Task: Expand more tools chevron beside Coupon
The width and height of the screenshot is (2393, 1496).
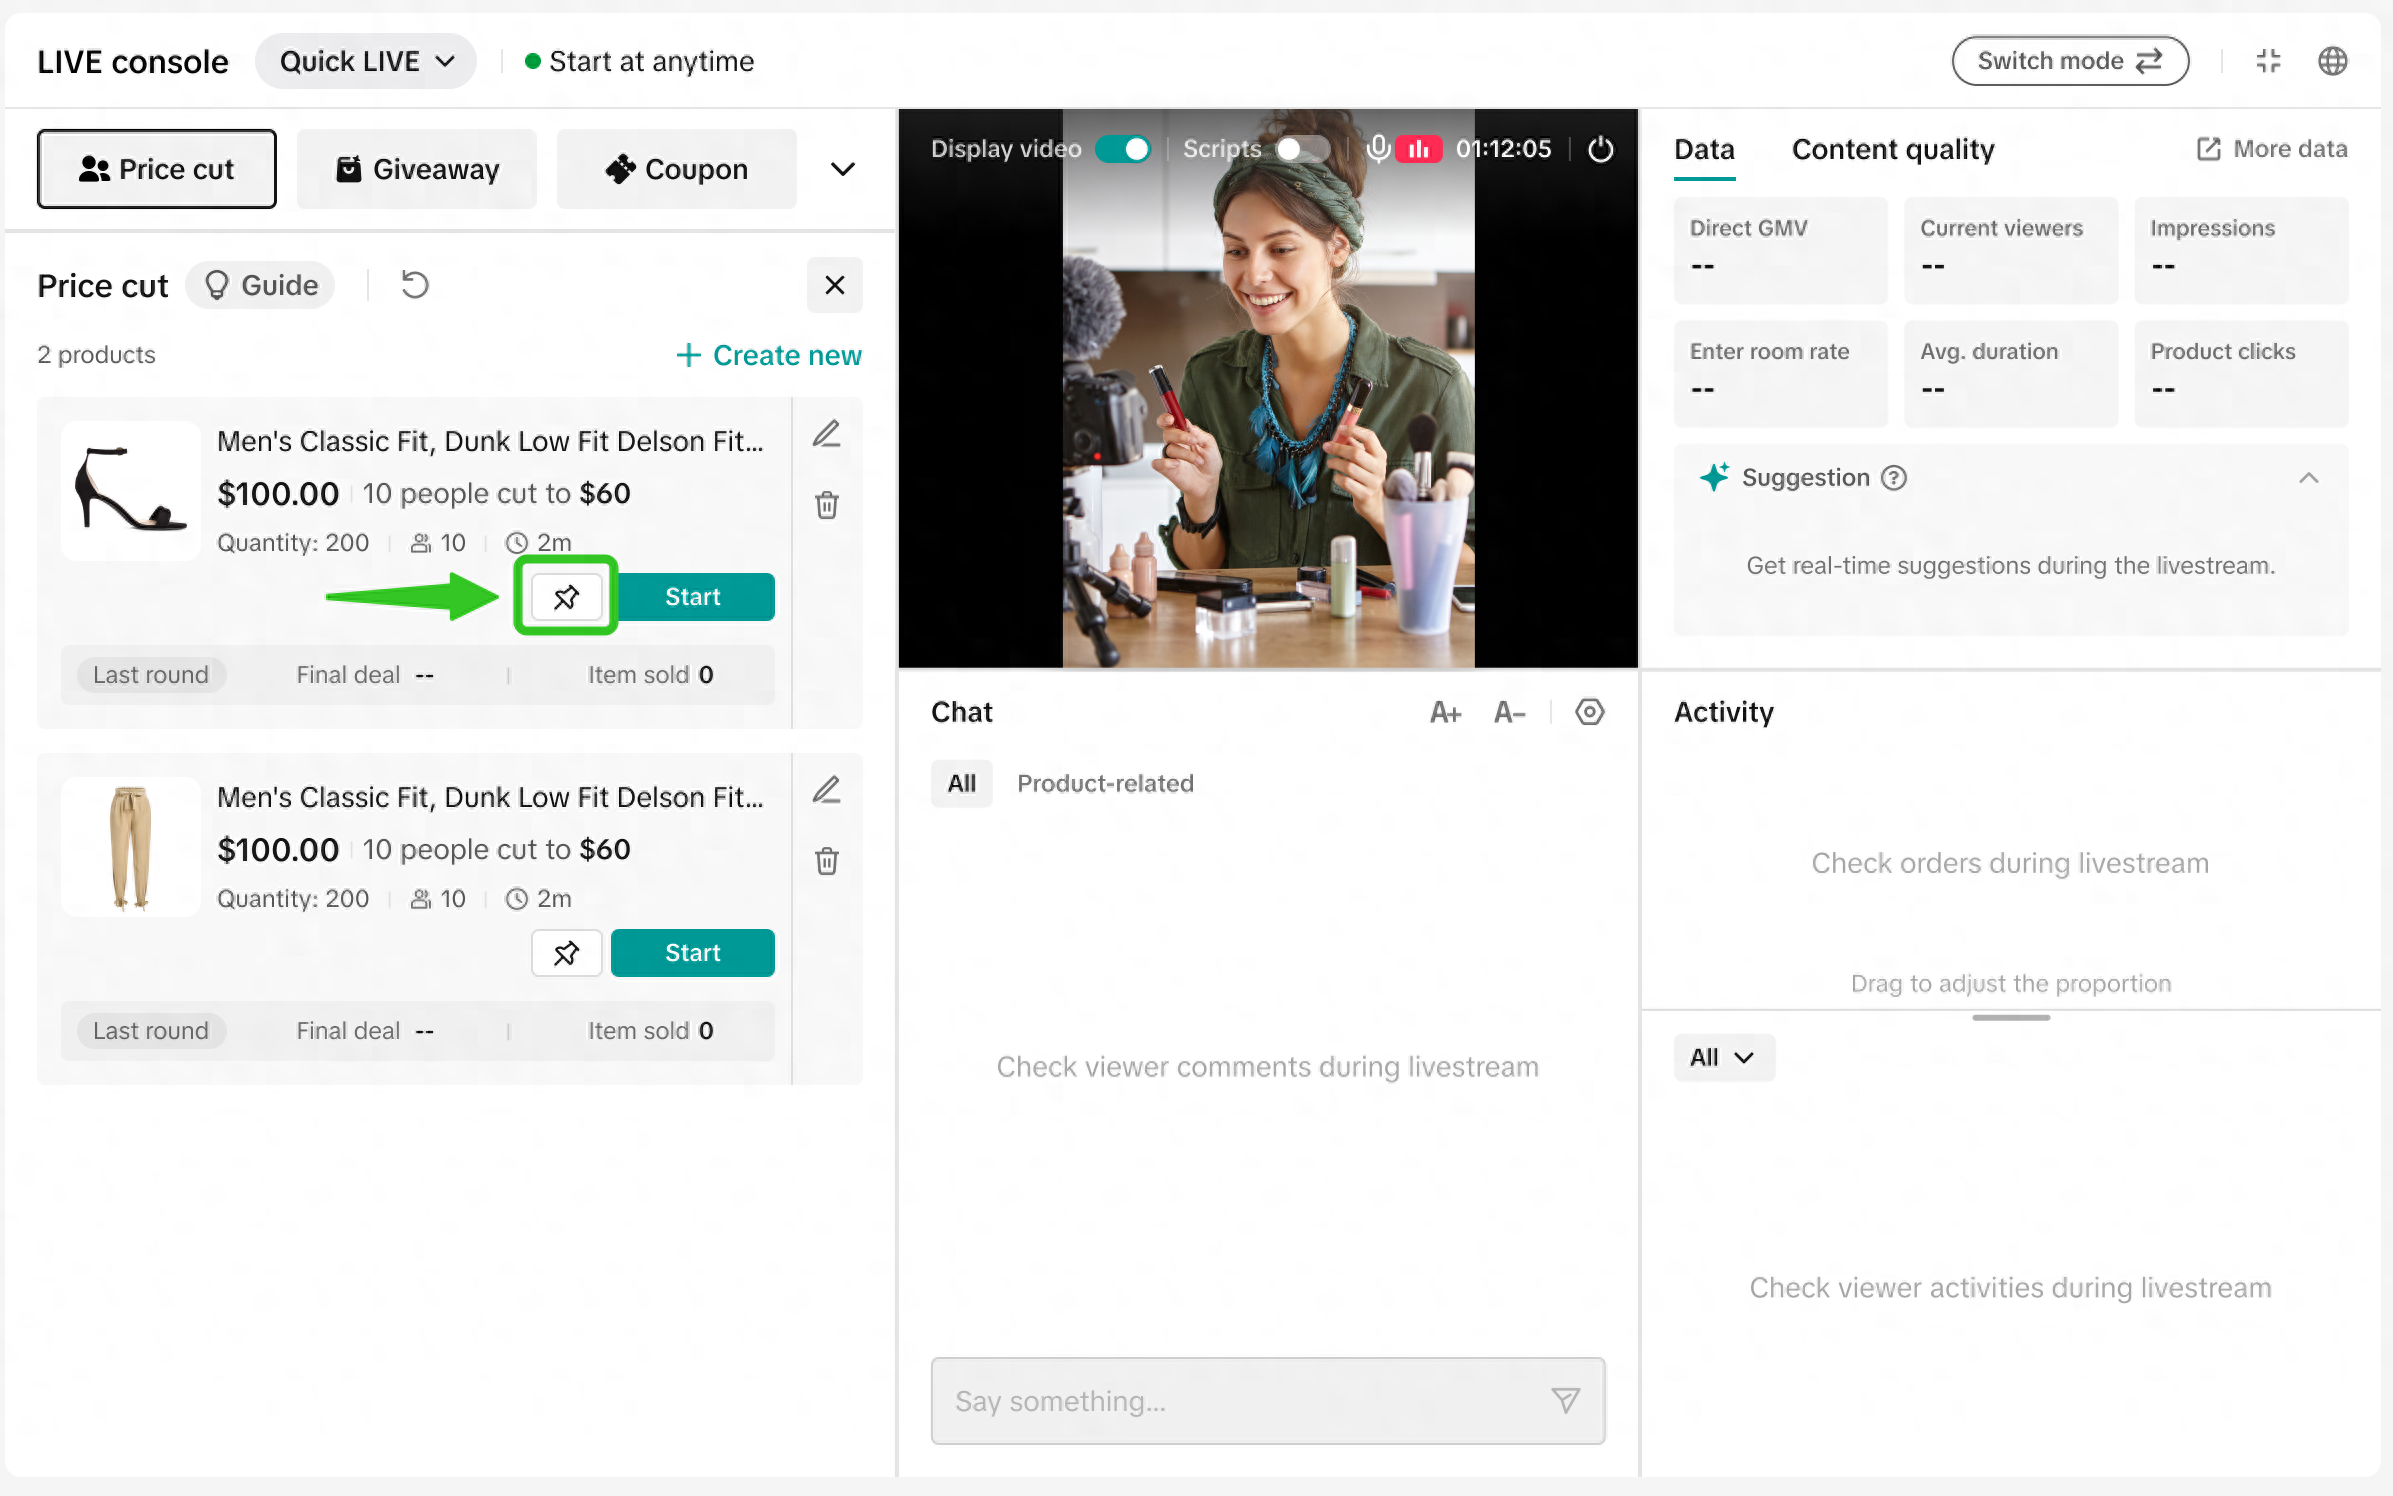Action: point(843,169)
